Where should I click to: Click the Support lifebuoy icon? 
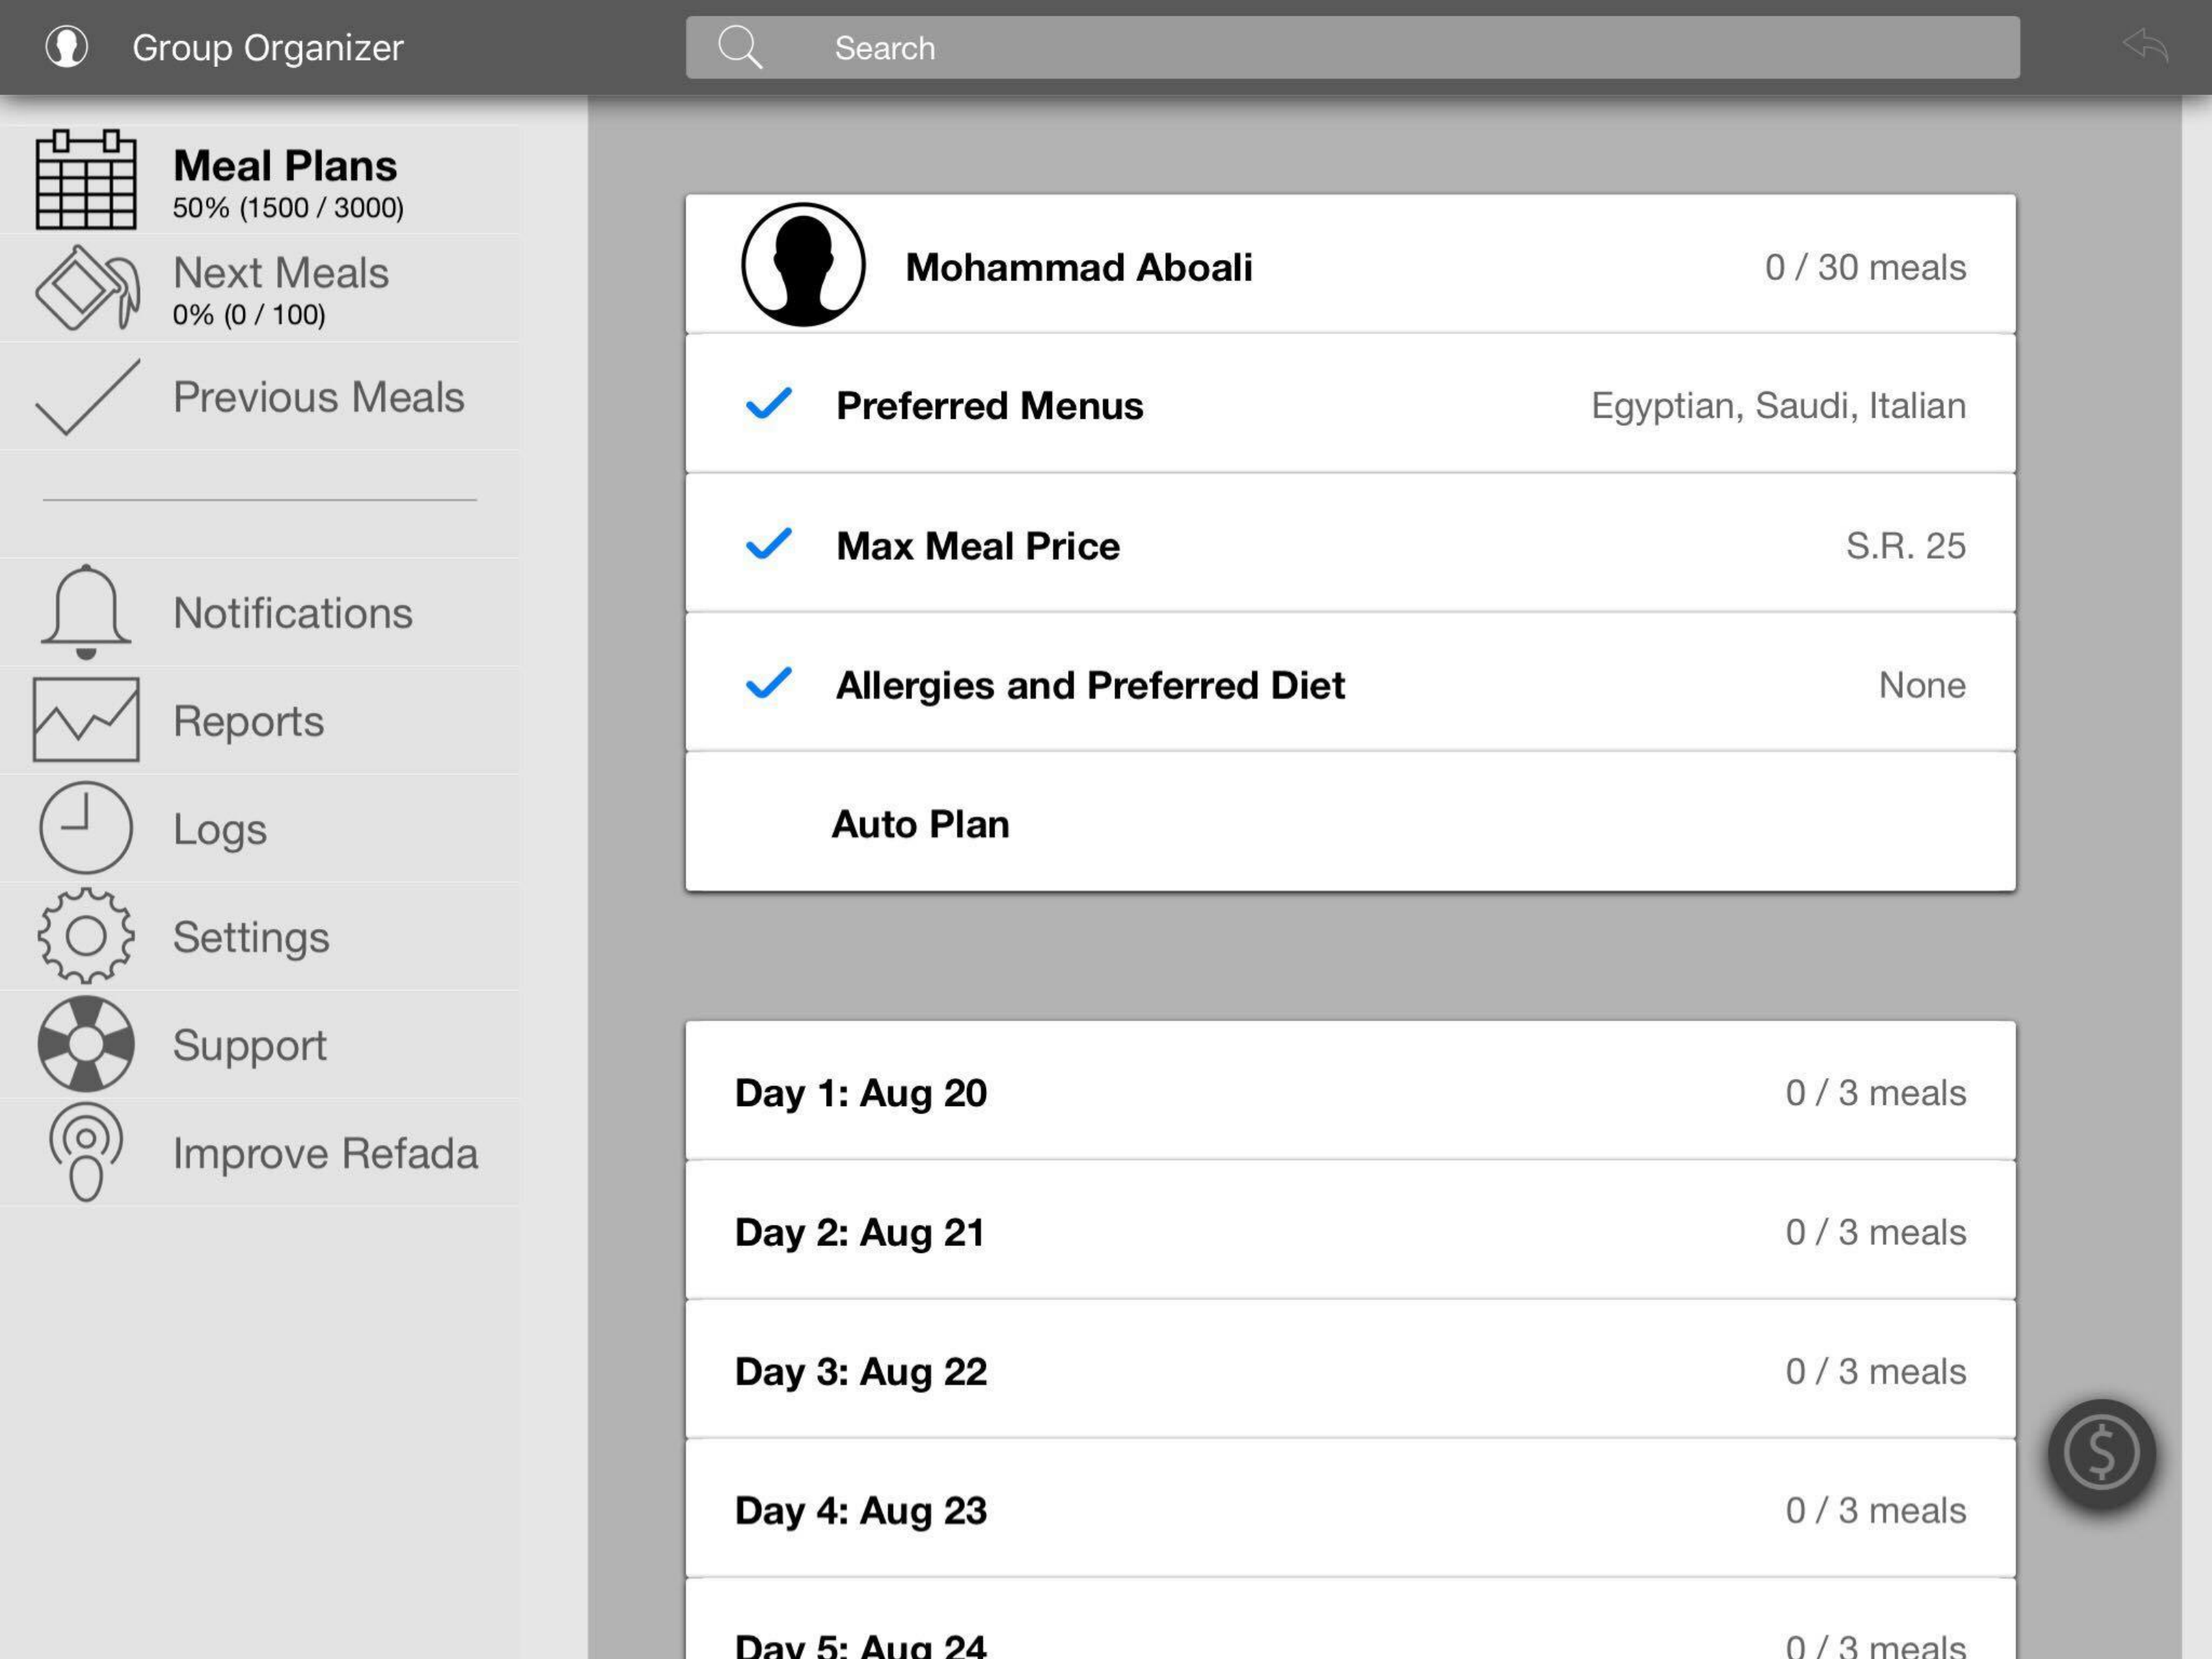pos(86,1044)
